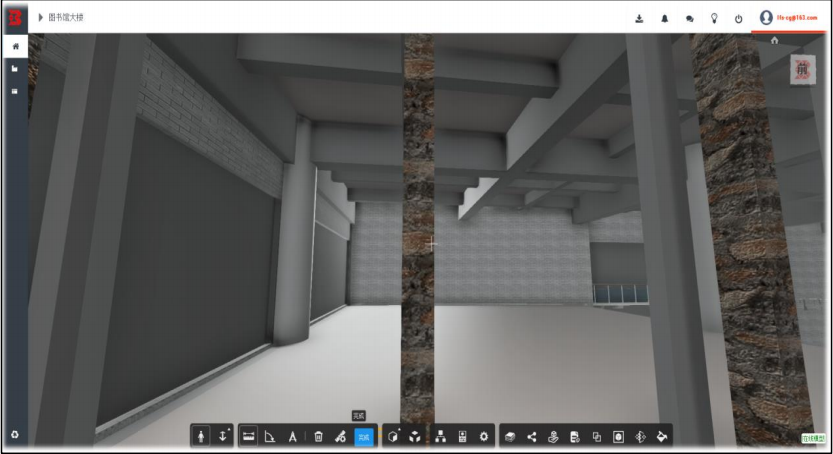Click the diamond component icon
This screenshot has height=454, width=833.
coord(640,436)
